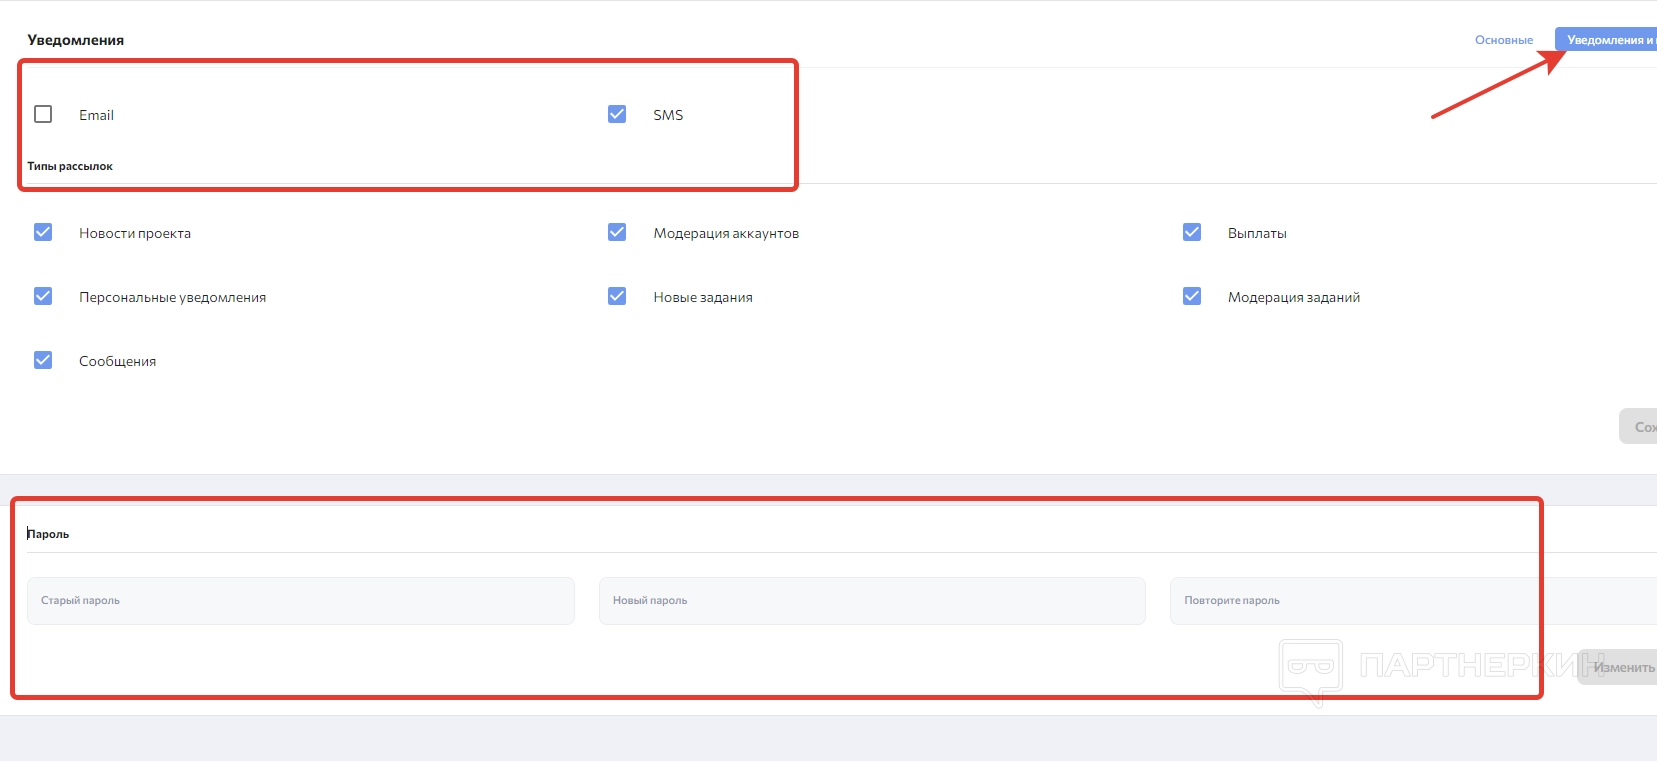Uncheck the Модерация аккаунтов checkbox
This screenshot has width=1657, height=761.
(617, 232)
